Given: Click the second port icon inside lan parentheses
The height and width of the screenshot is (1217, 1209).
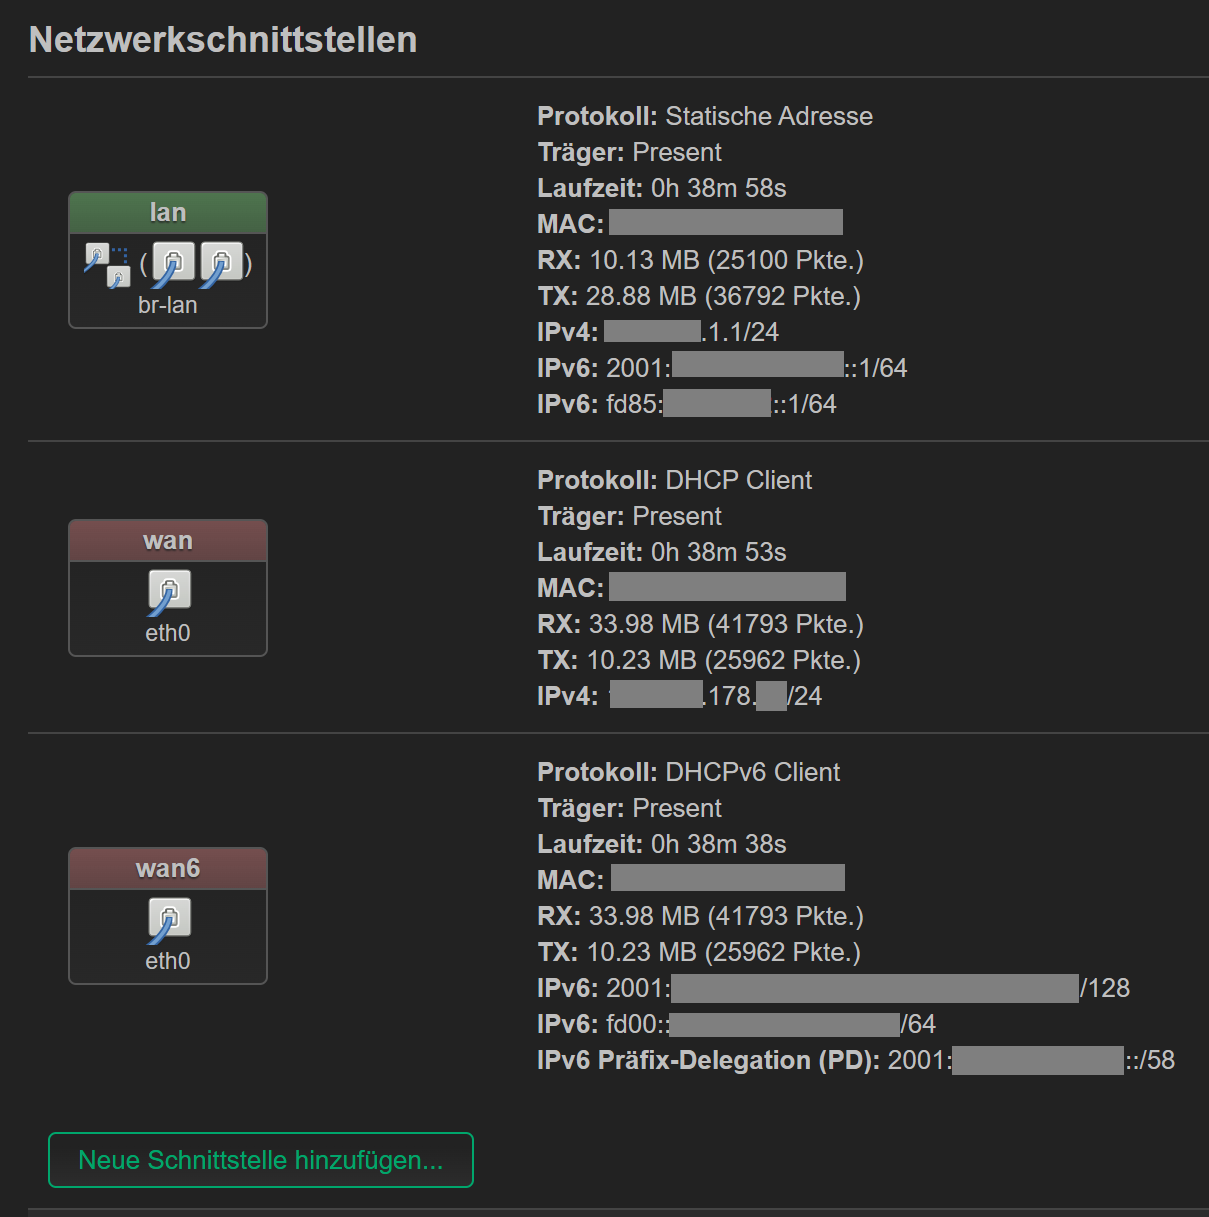Looking at the screenshot, I should pos(221,264).
